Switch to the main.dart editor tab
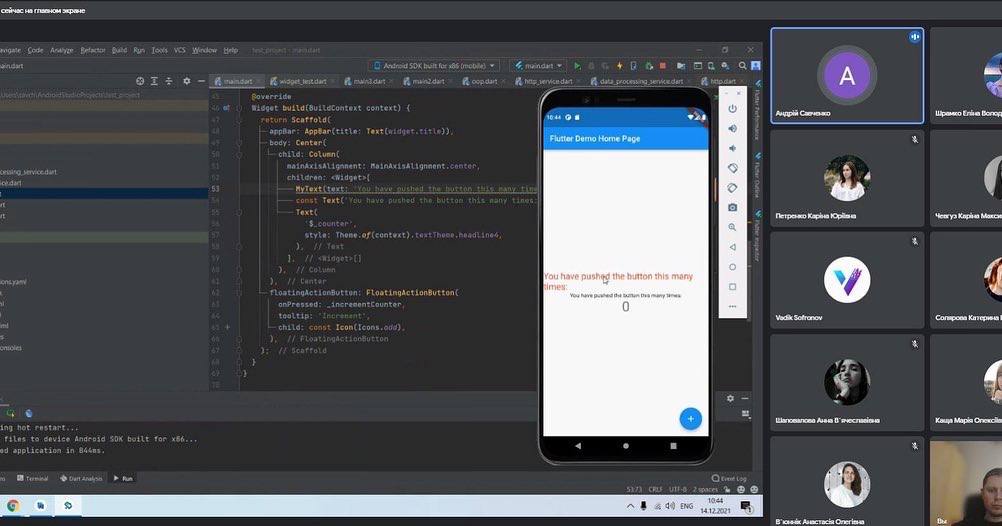 click(237, 81)
